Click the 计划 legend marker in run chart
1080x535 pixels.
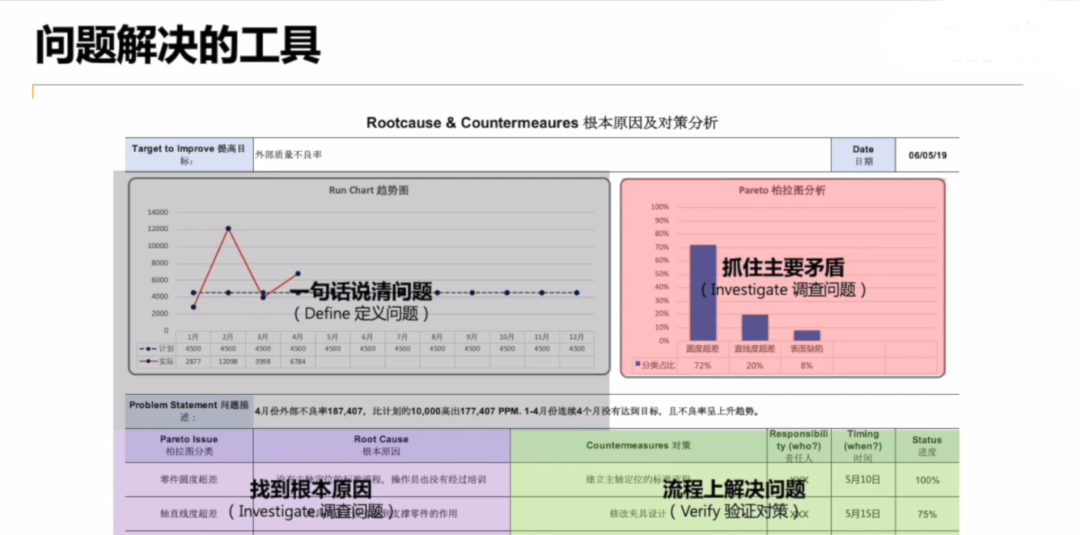coord(148,349)
